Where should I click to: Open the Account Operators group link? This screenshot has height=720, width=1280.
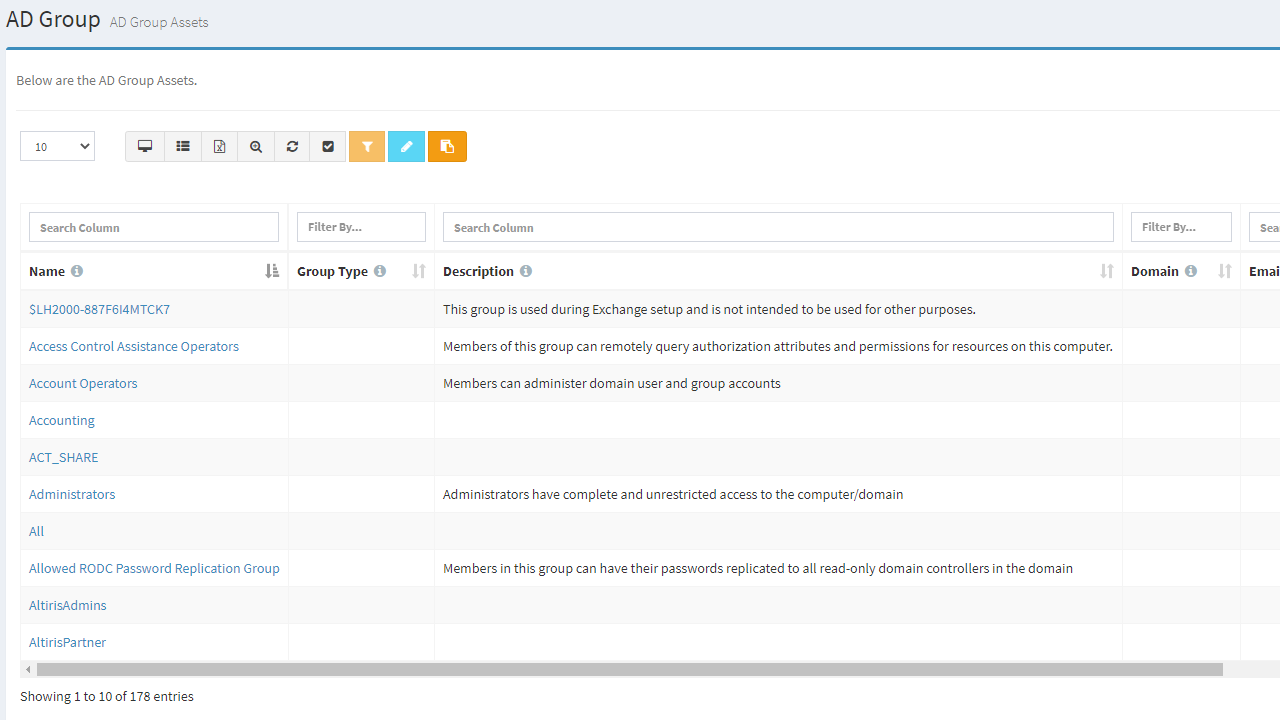click(x=83, y=383)
